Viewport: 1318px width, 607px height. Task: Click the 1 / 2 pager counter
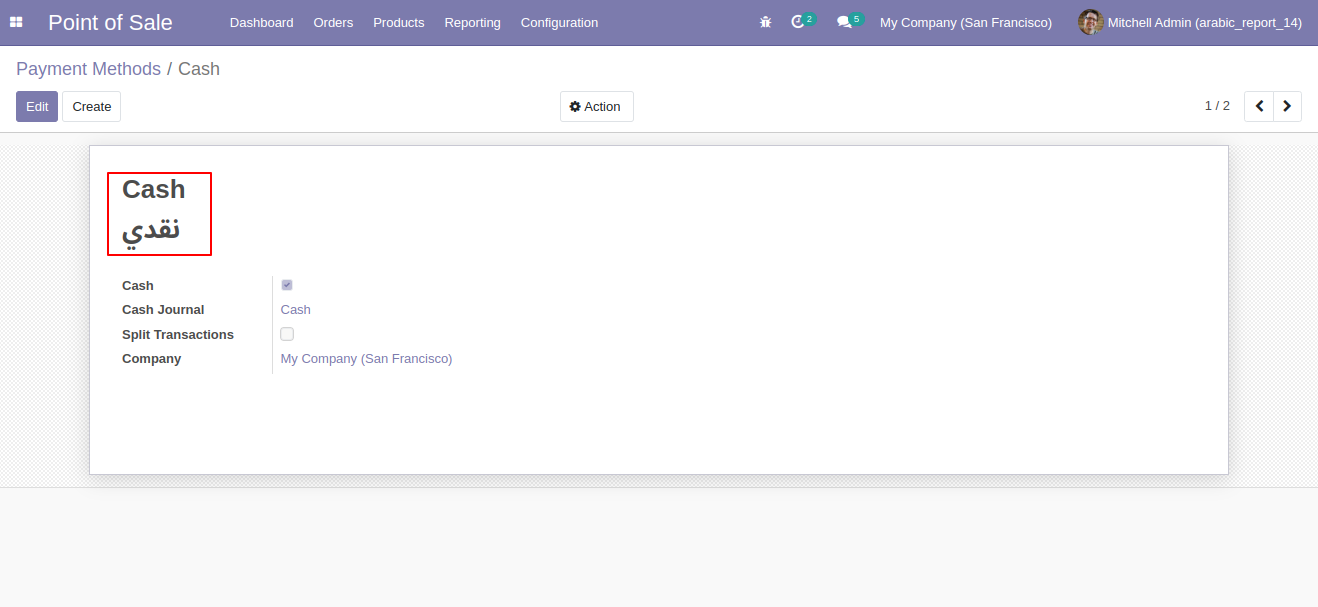(1217, 106)
